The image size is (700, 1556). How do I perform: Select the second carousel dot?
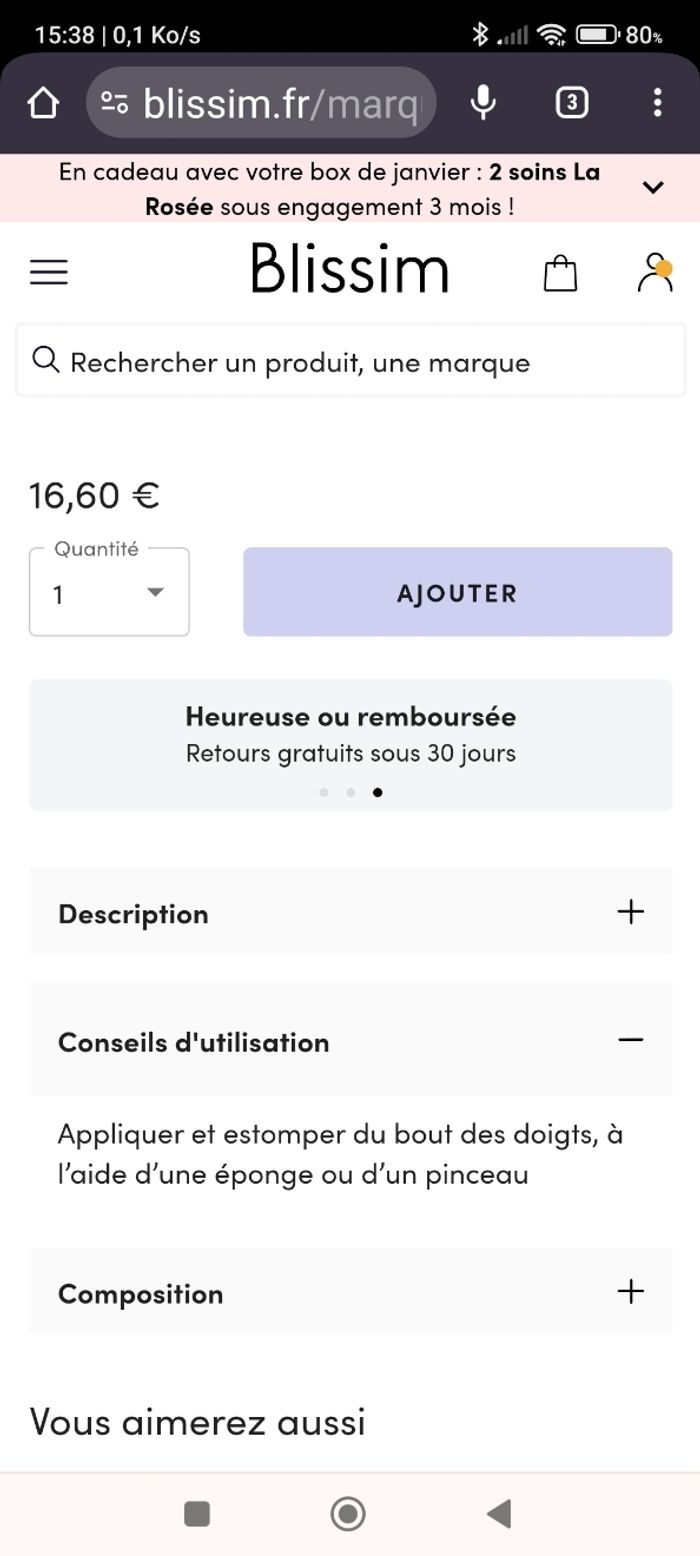[x=351, y=792]
